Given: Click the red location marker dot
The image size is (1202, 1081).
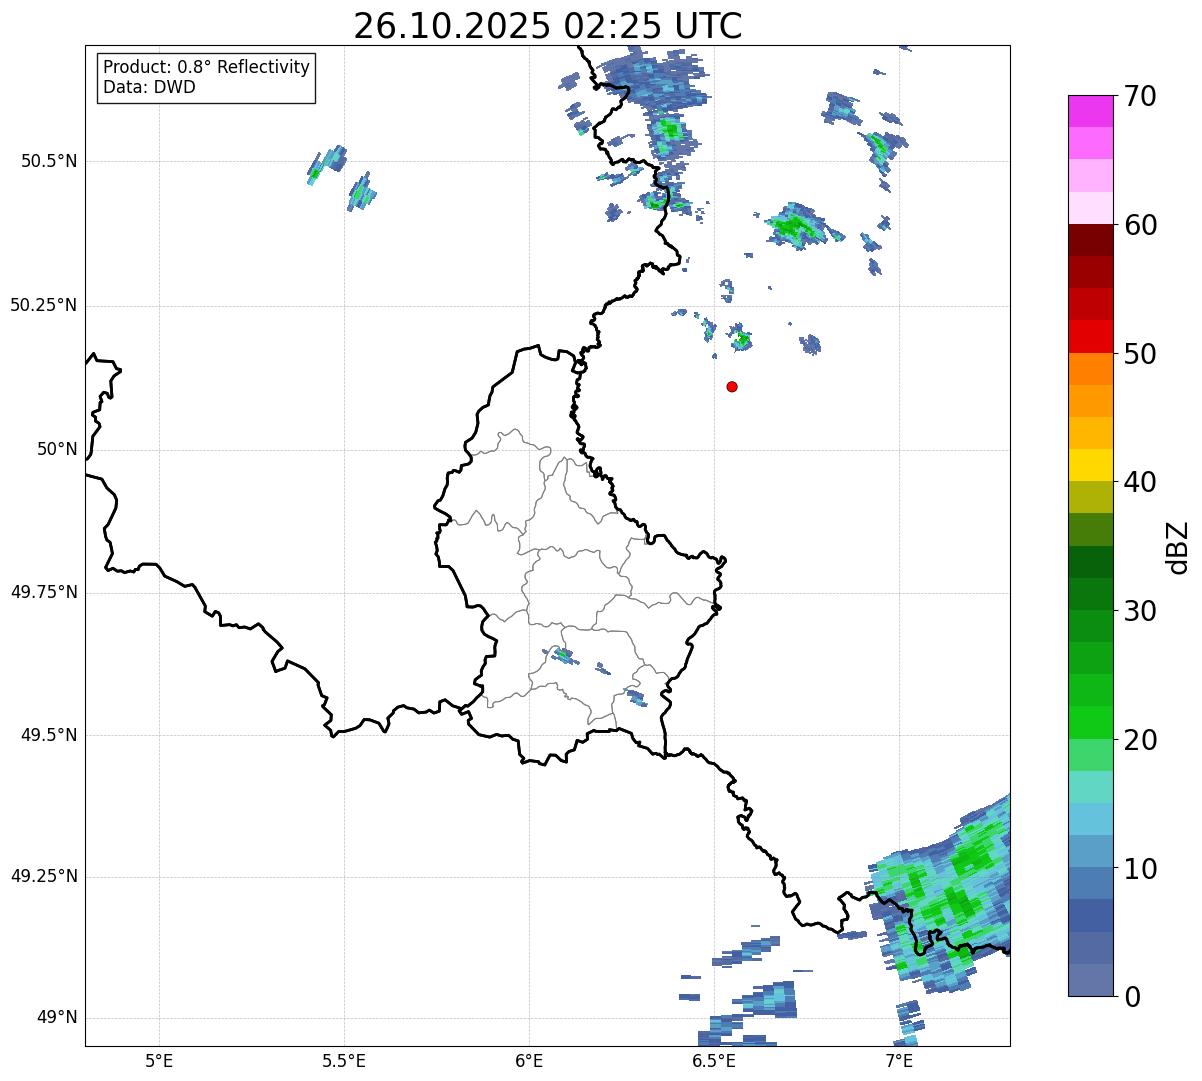Looking at the screenshot, I should tap(732, 386).
